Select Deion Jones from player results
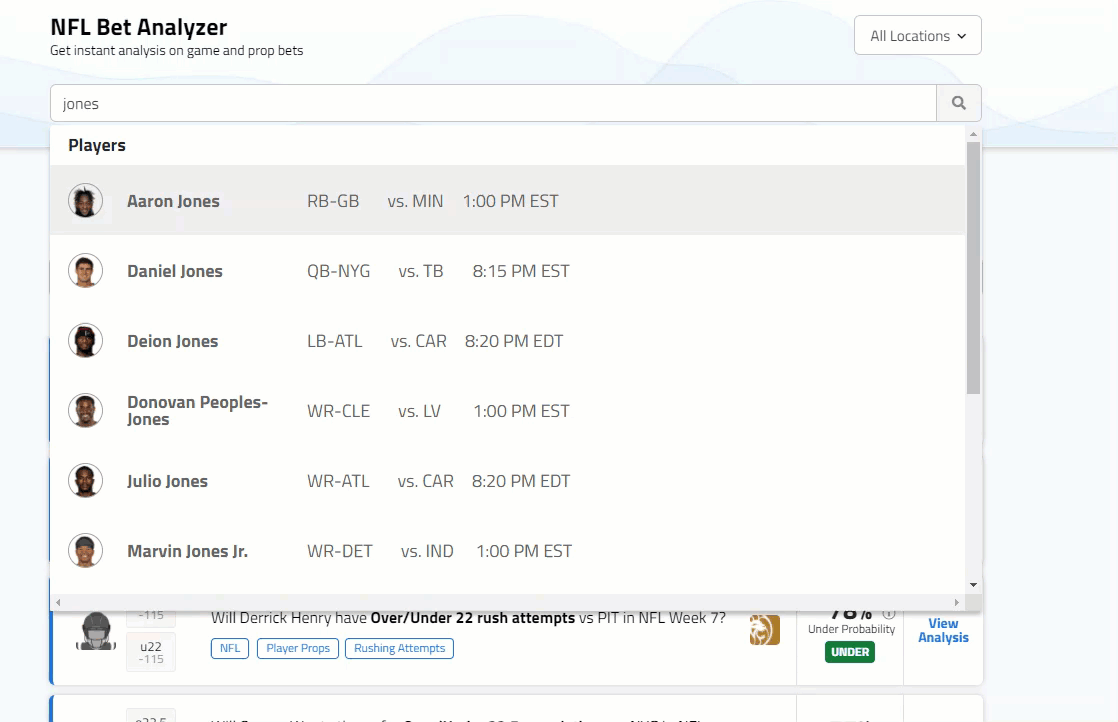This screenshot has height=722, width=1118. pos(508,341)
